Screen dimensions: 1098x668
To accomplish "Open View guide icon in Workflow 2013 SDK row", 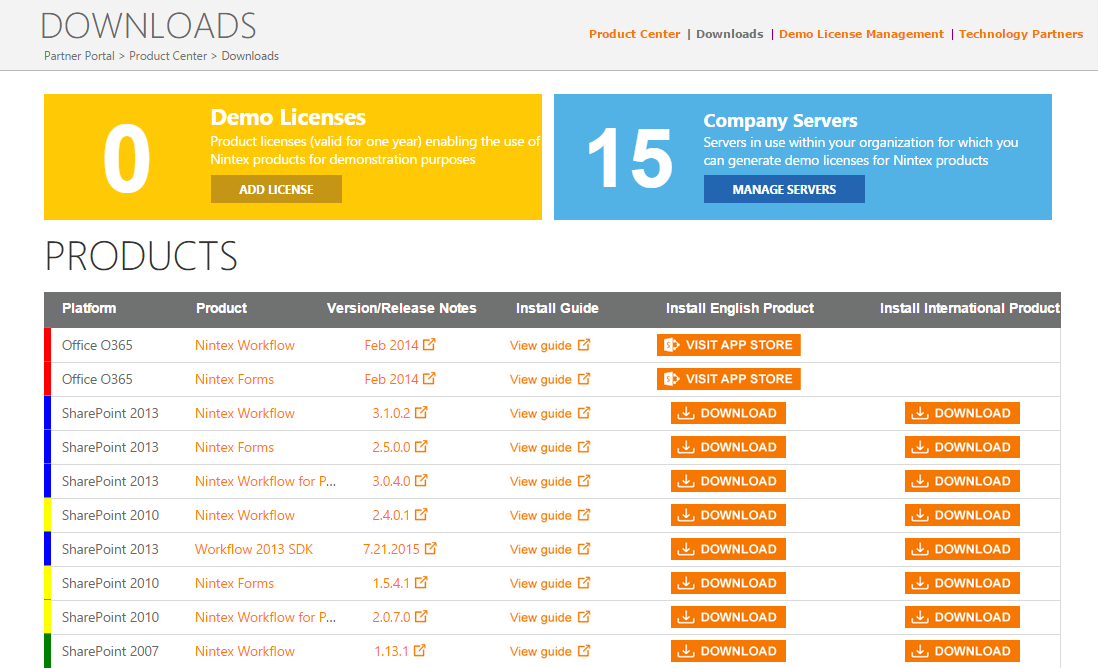I will click(584, 548).
